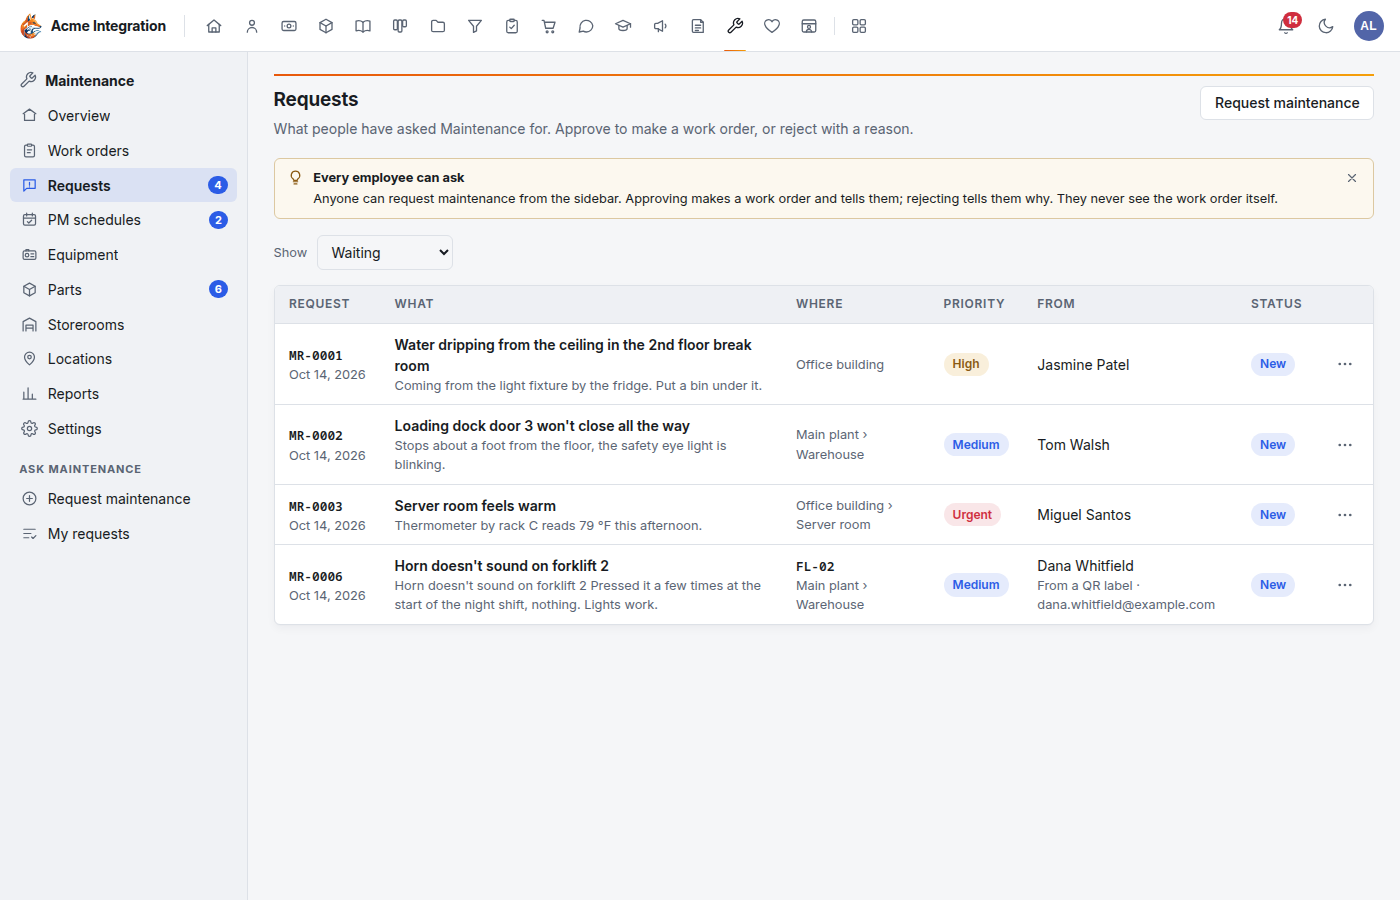Open row actions menu for MR-0003
The width and height of the screenshot is (1400, 900).
(1345, 515)
